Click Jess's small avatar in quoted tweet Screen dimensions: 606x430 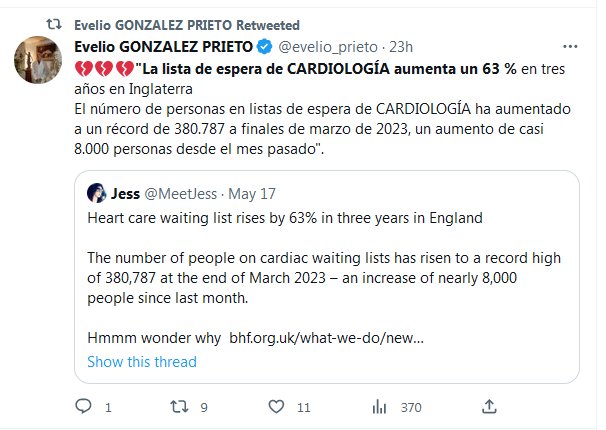pos(97,193)
